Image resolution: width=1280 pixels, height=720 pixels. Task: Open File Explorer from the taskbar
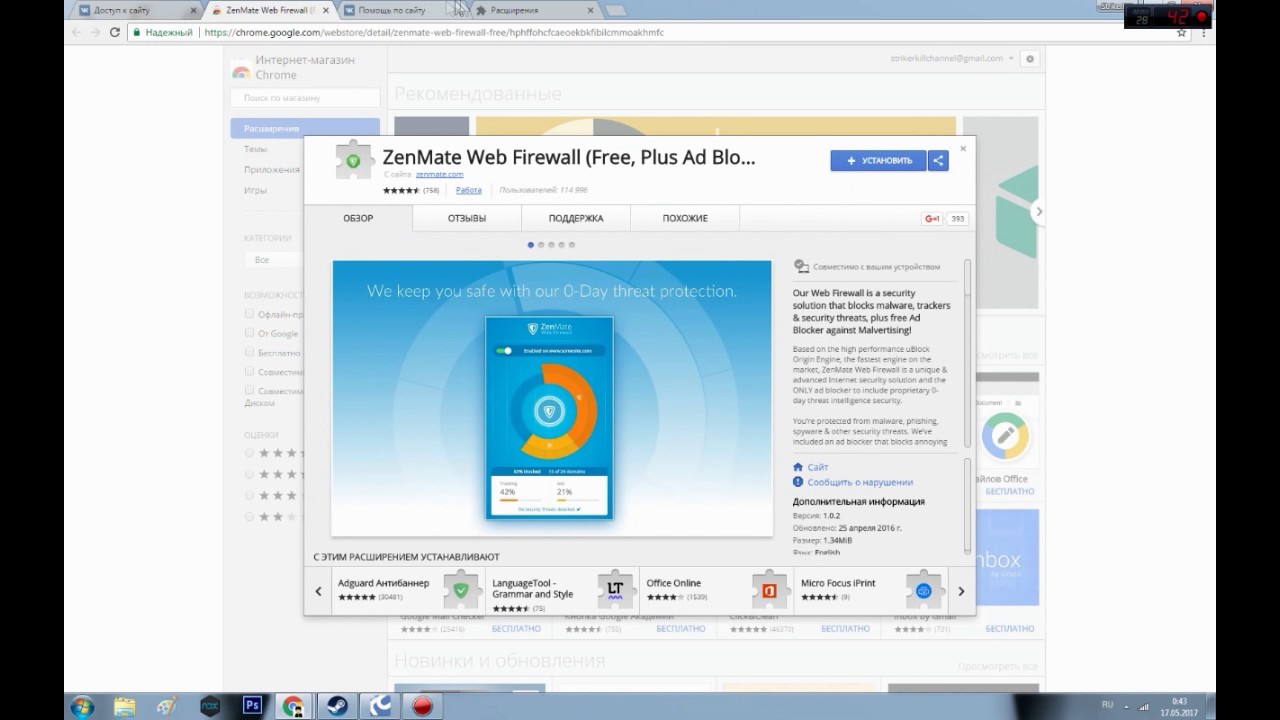pos(124,705)
